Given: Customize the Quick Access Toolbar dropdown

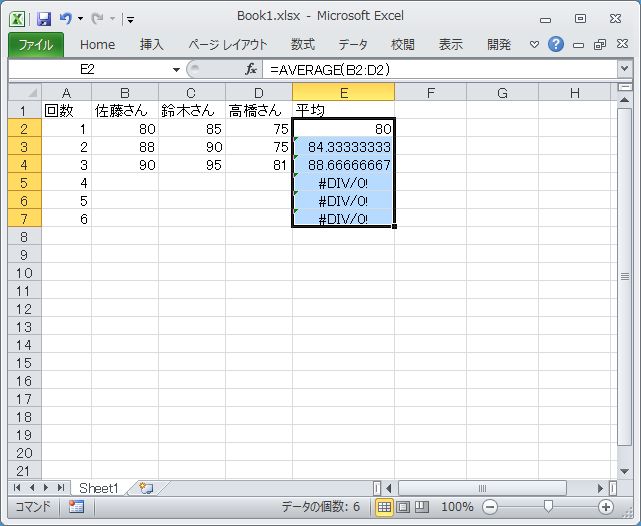Looking at the screenshot, I should click(x=130, y=19).
